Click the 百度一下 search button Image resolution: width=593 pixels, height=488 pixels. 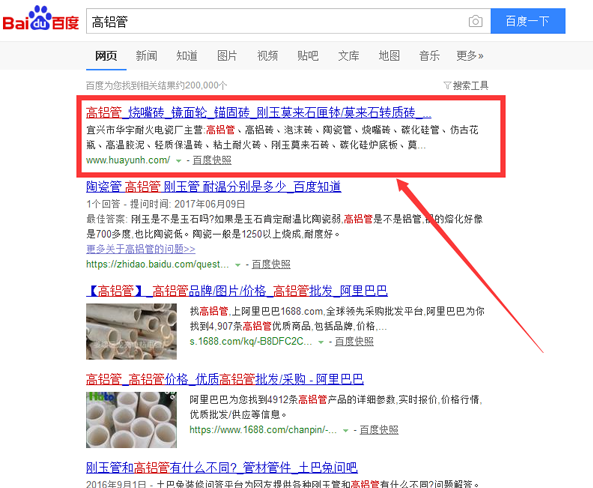pos(528,21)
